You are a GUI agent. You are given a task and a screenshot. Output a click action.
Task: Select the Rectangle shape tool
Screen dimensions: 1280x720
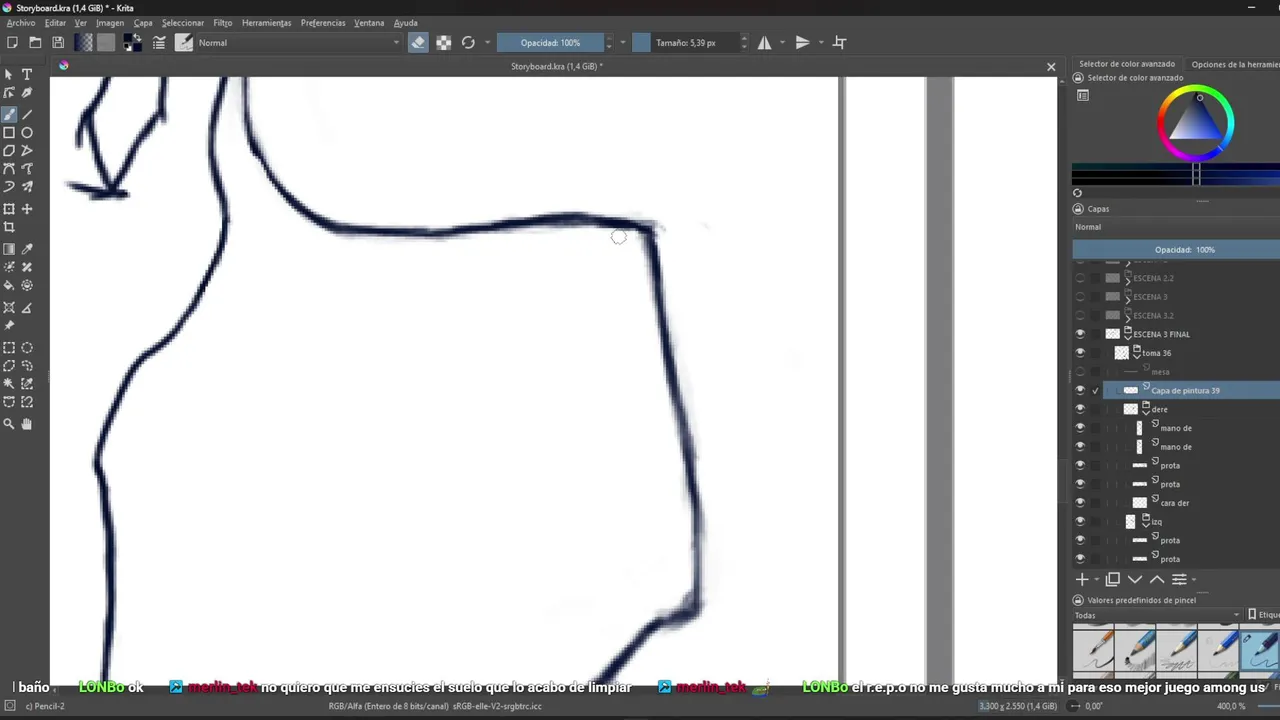tap(9, 132)
